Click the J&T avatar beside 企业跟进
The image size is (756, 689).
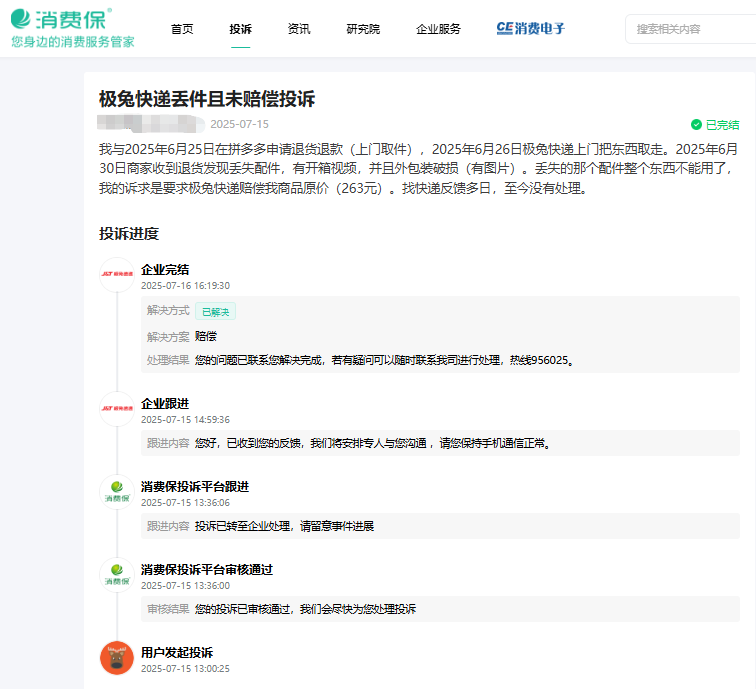[x=117, y=409]
